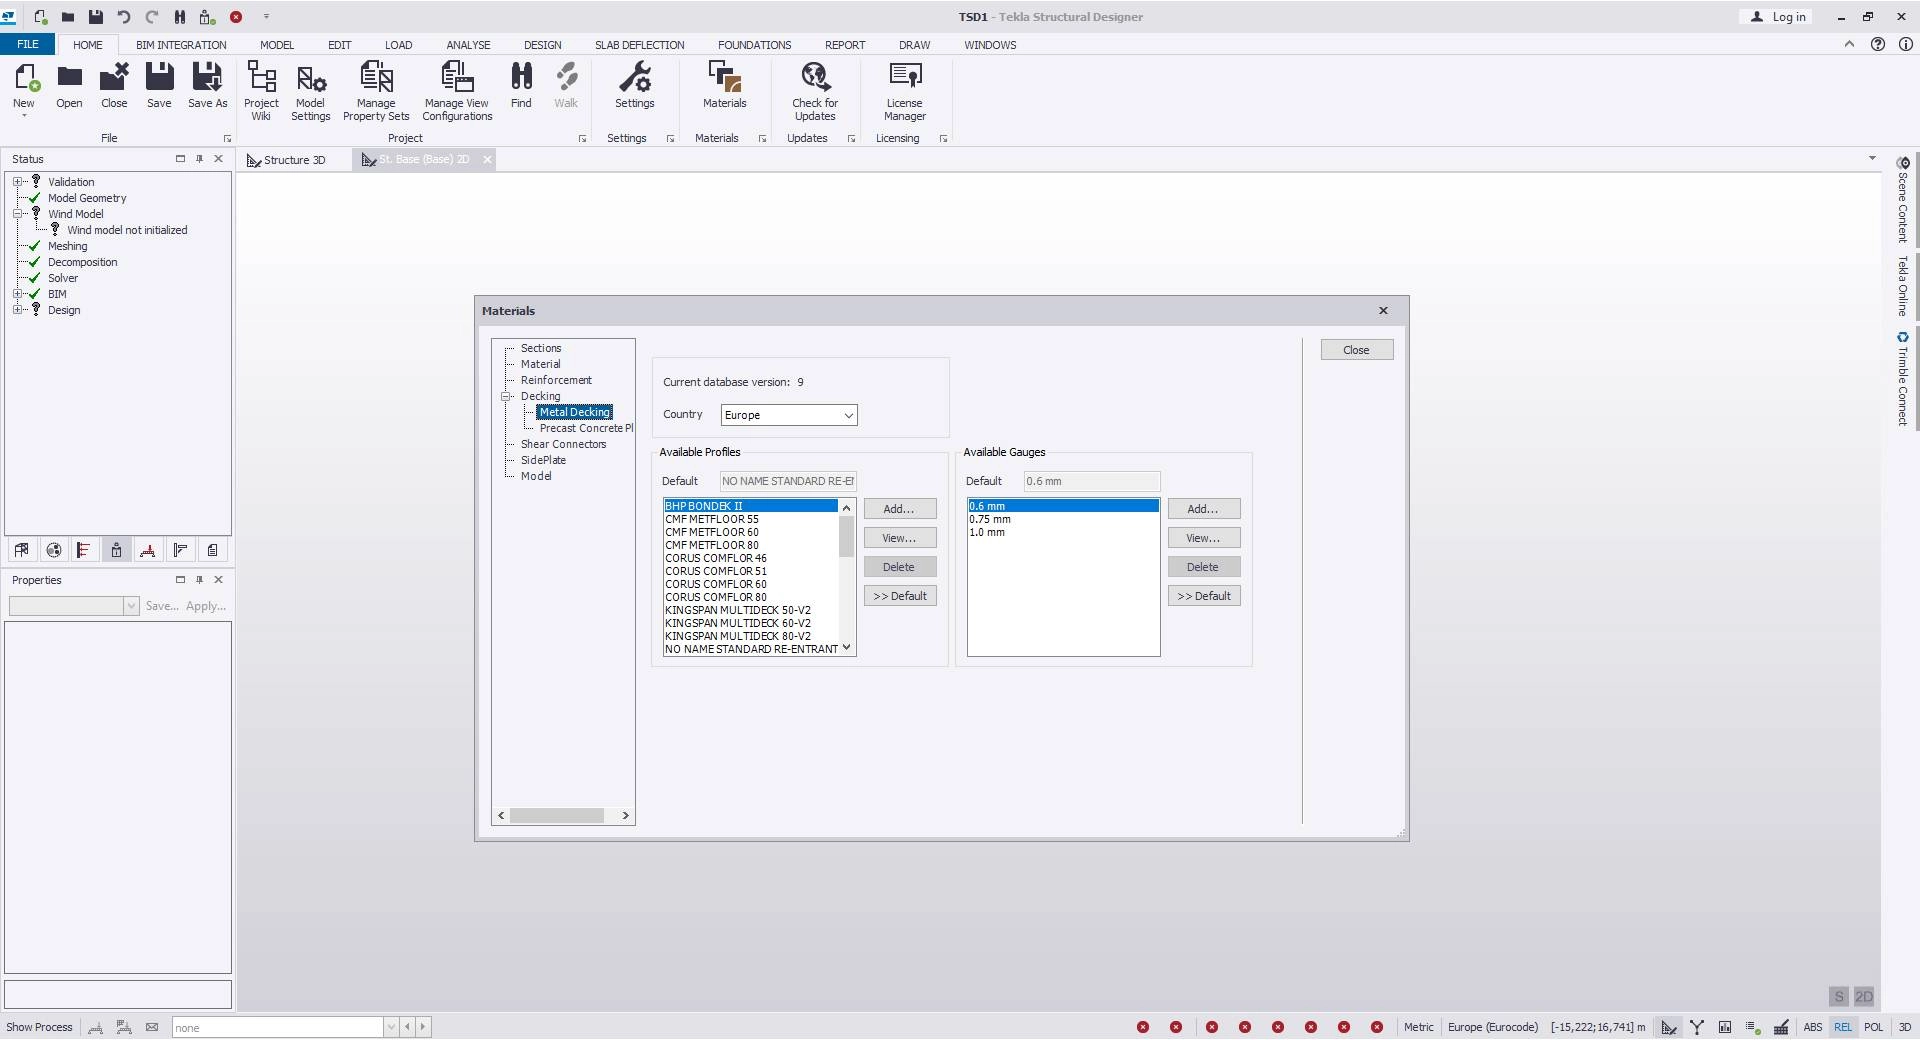Toggle the S view button in canvas corner
Viewport: 1920px width, 1040px height.
coord(1838,997)
